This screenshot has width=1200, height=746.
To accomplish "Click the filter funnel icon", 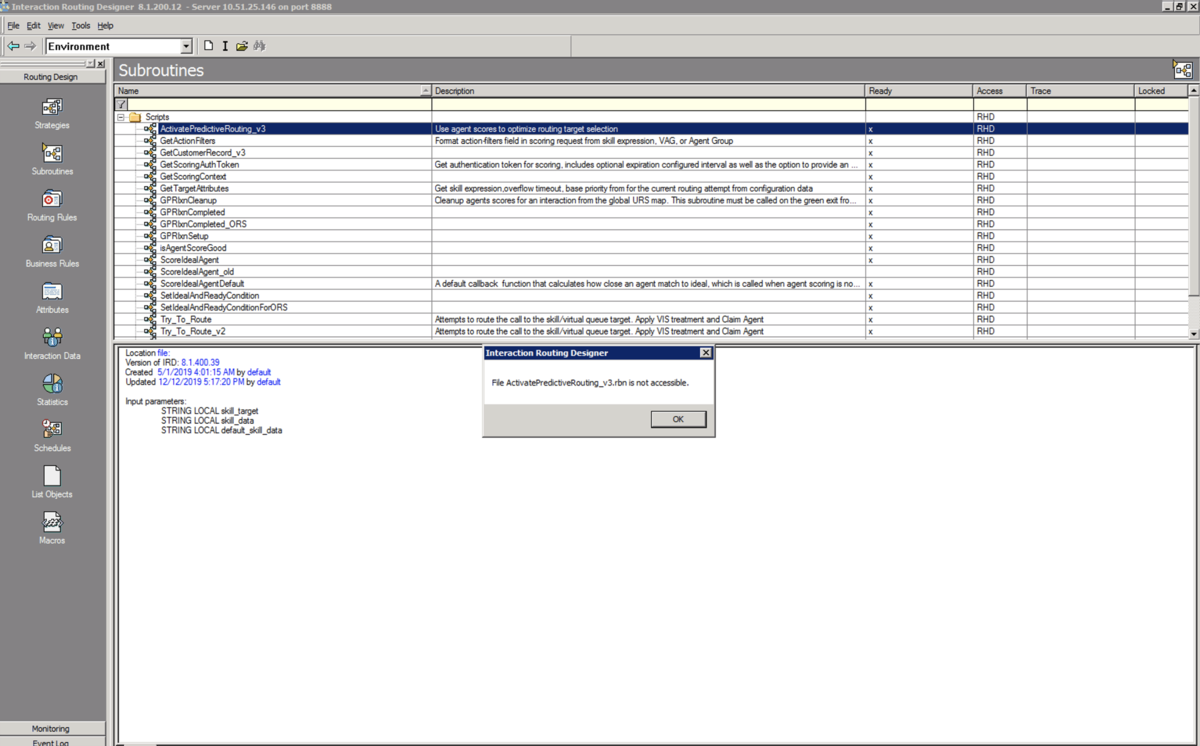I will [122, 104].
